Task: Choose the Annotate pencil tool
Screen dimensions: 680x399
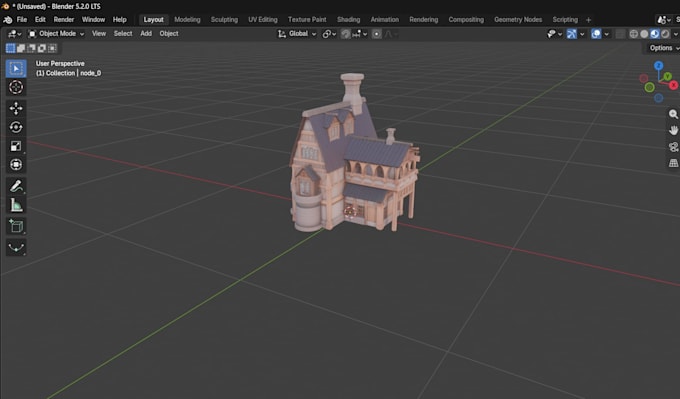Action: [16, 186]
